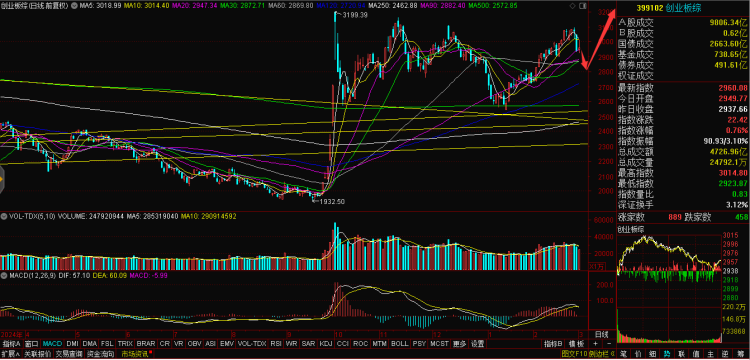Open the 模板 template option
This screenshot has width=750, height=360.
coord(577,344)
